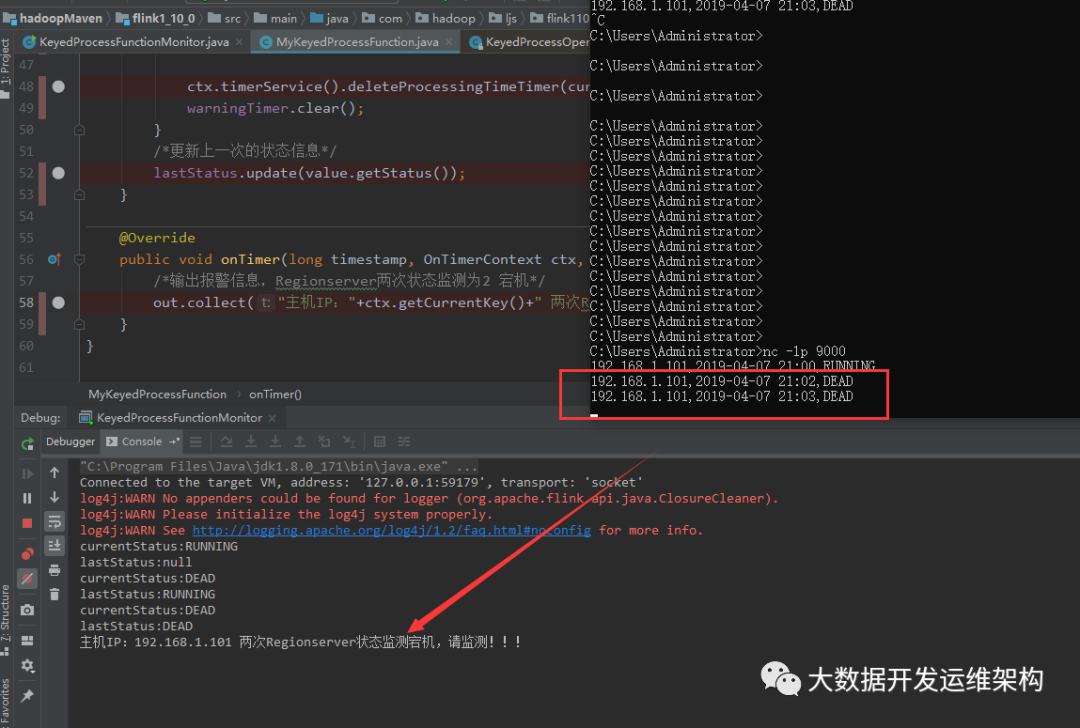Print the console output
The image size is (1080, 728).
coord(55,571)
